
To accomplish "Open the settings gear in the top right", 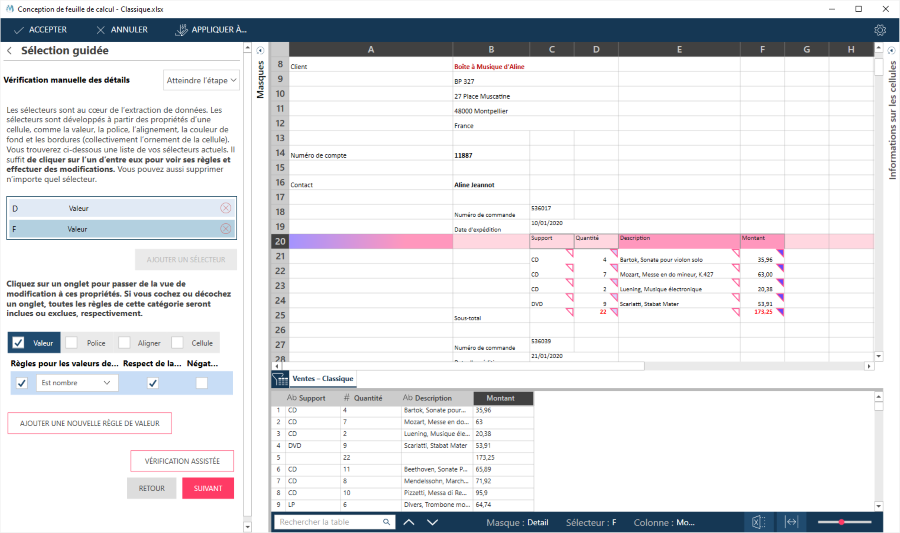I will 880,30.
